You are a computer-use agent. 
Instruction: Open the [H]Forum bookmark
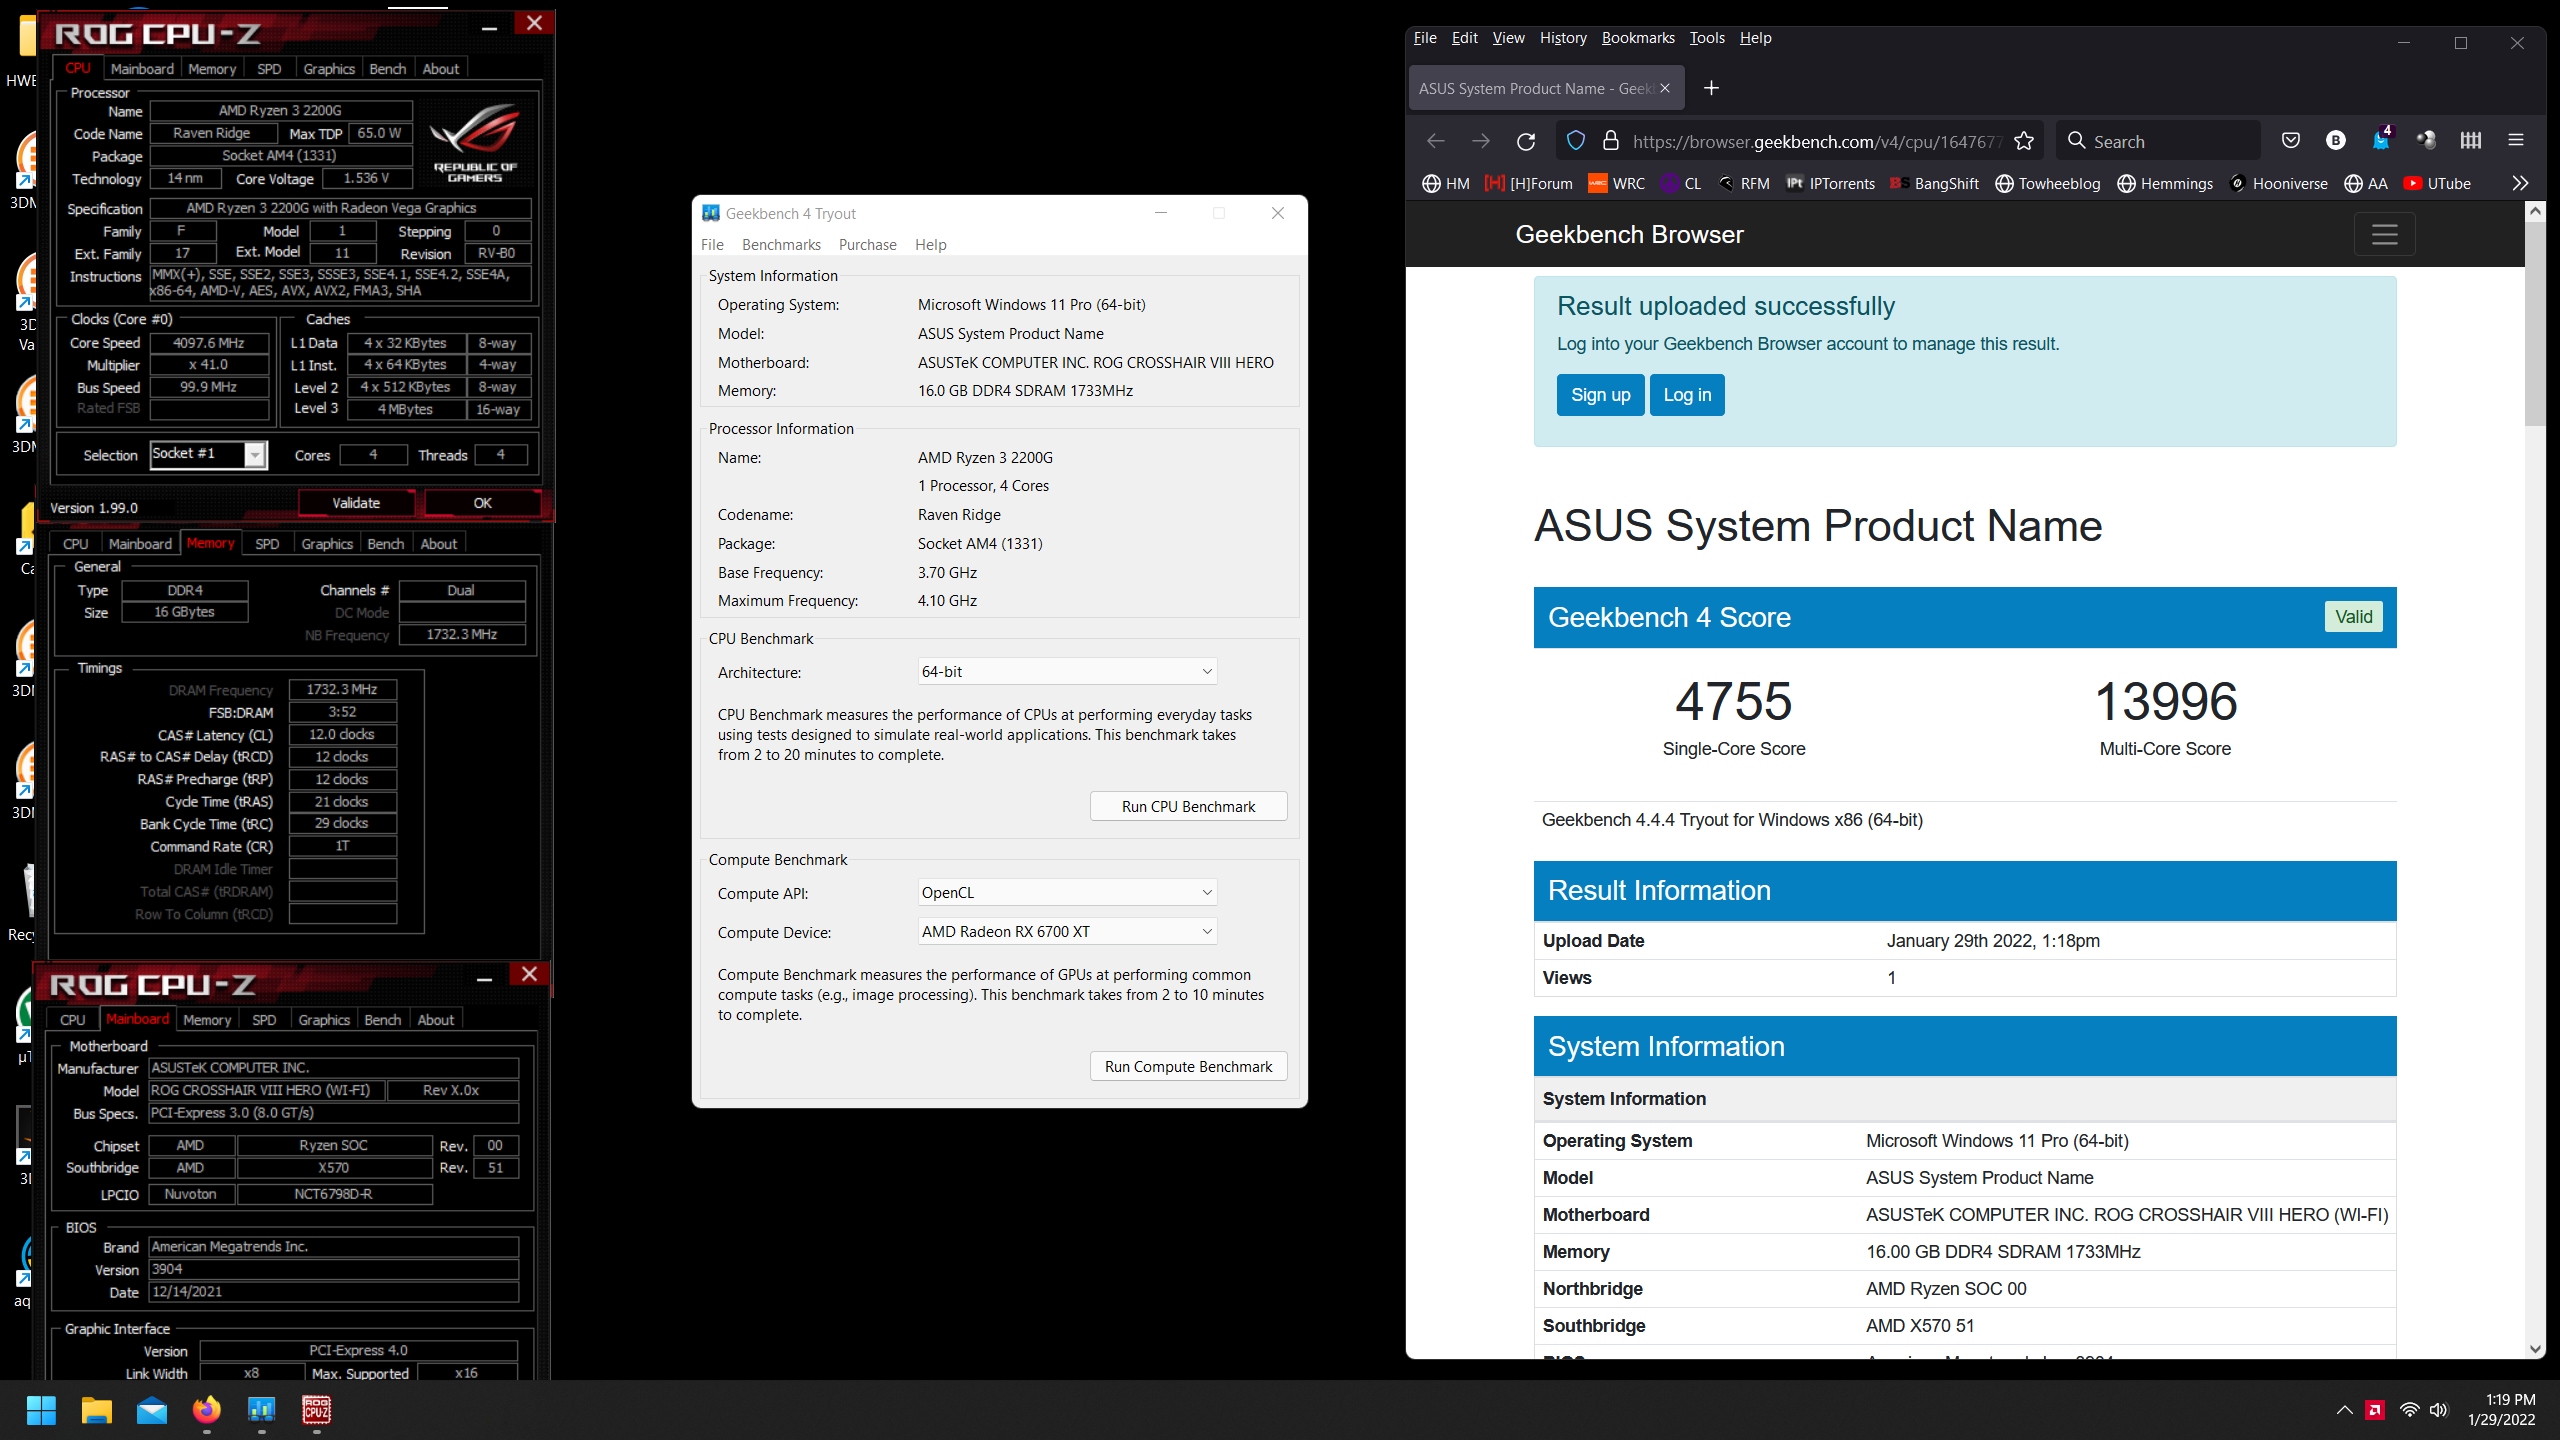(1529, 183)
